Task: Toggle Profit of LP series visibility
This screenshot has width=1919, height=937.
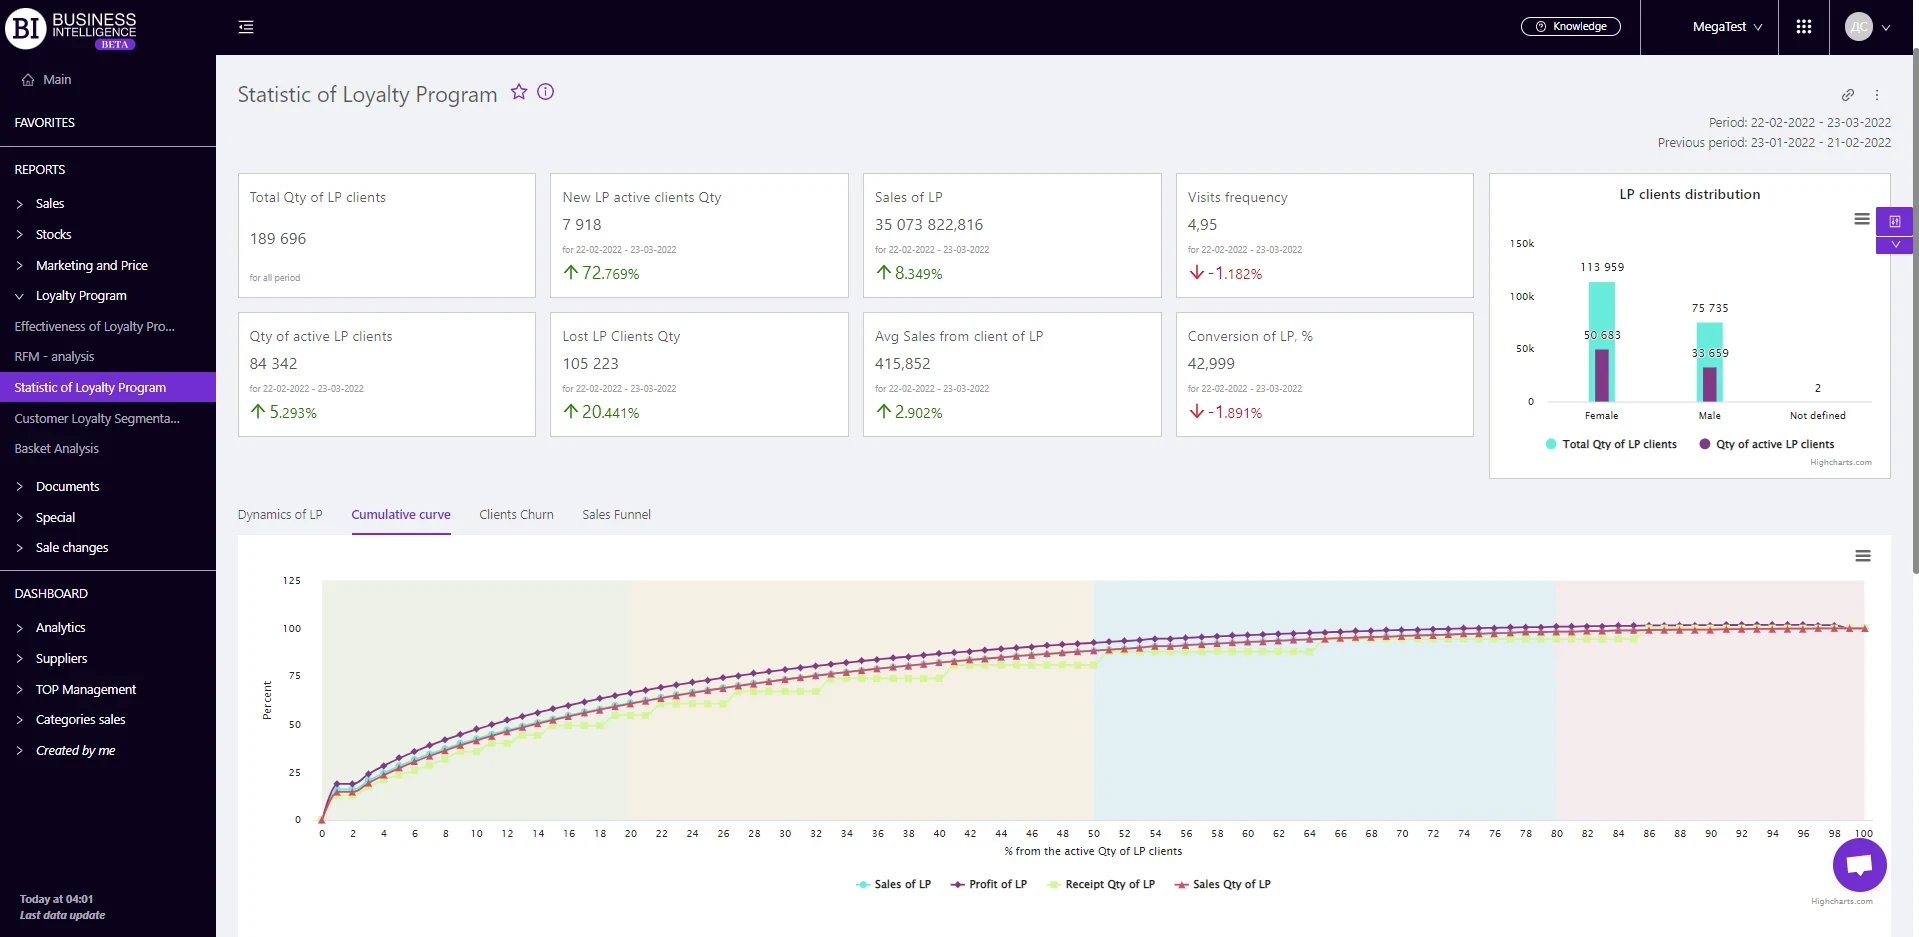Action: tap(989, 884)
